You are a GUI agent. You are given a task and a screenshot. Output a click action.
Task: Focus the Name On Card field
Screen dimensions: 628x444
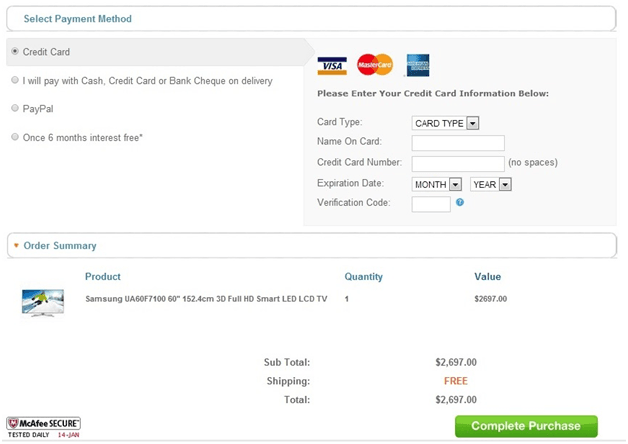click(x=458, y=143)
